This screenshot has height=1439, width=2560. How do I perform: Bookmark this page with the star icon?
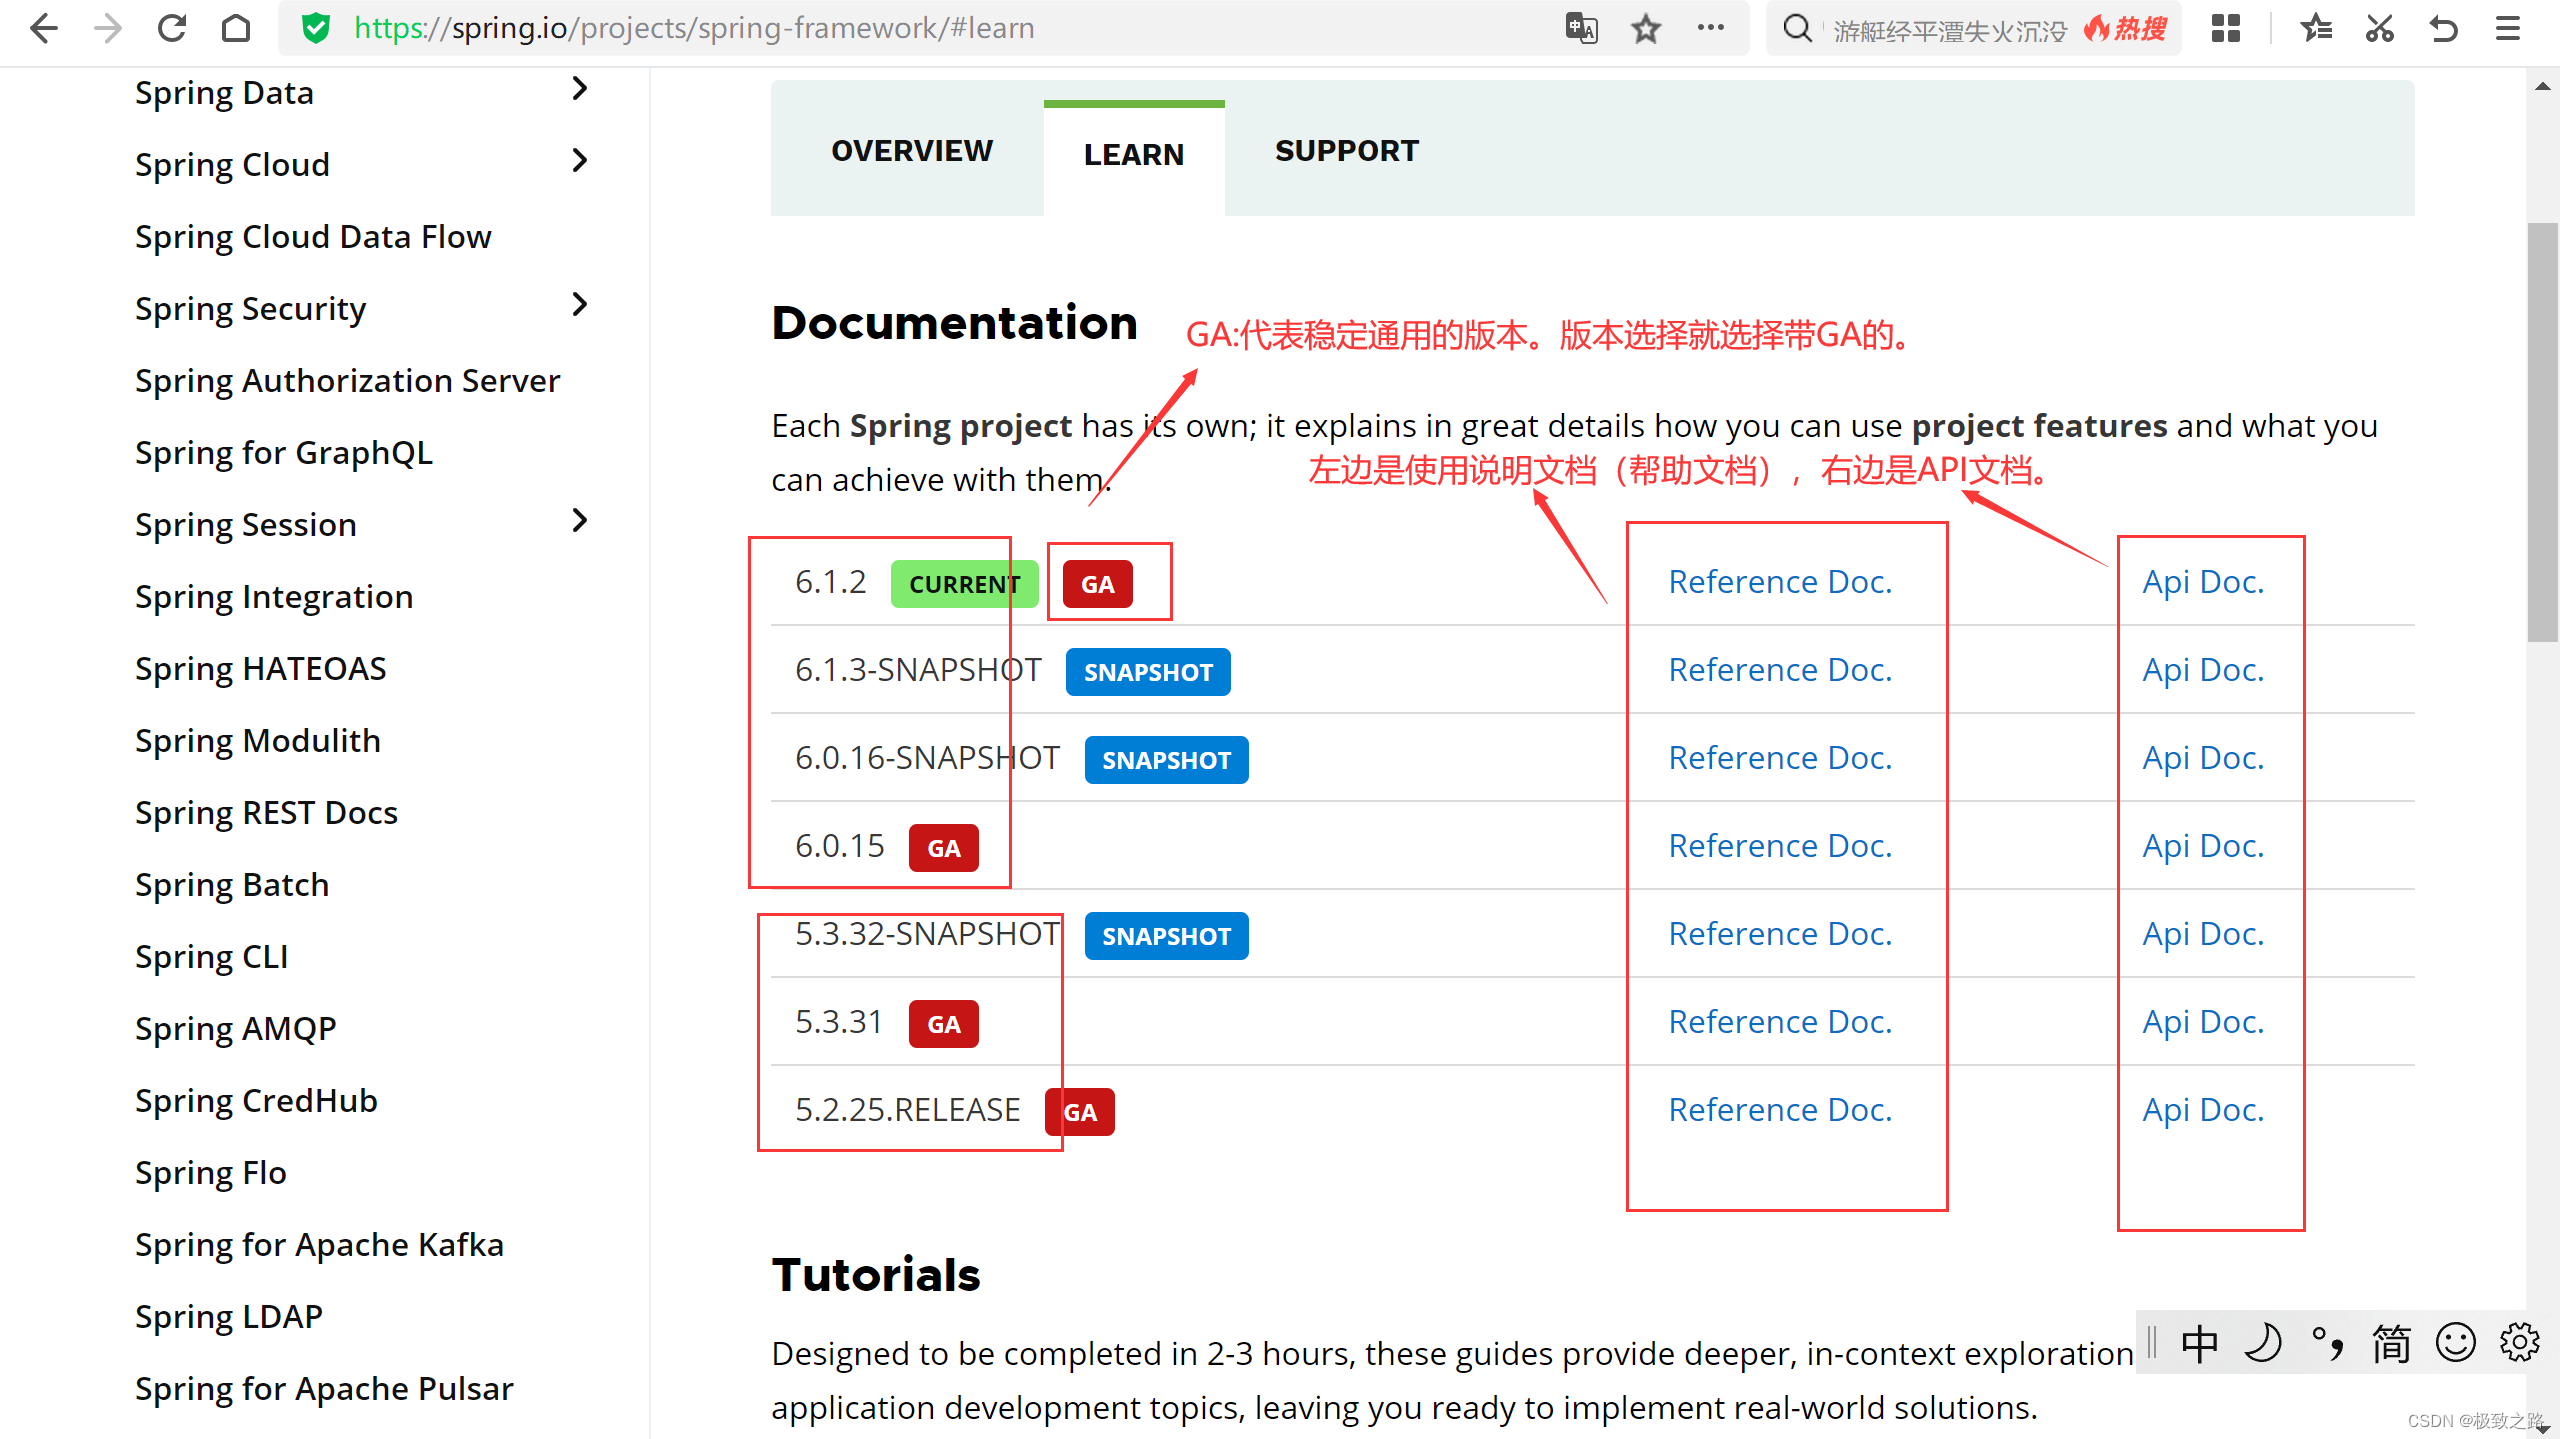(1646, 28)
